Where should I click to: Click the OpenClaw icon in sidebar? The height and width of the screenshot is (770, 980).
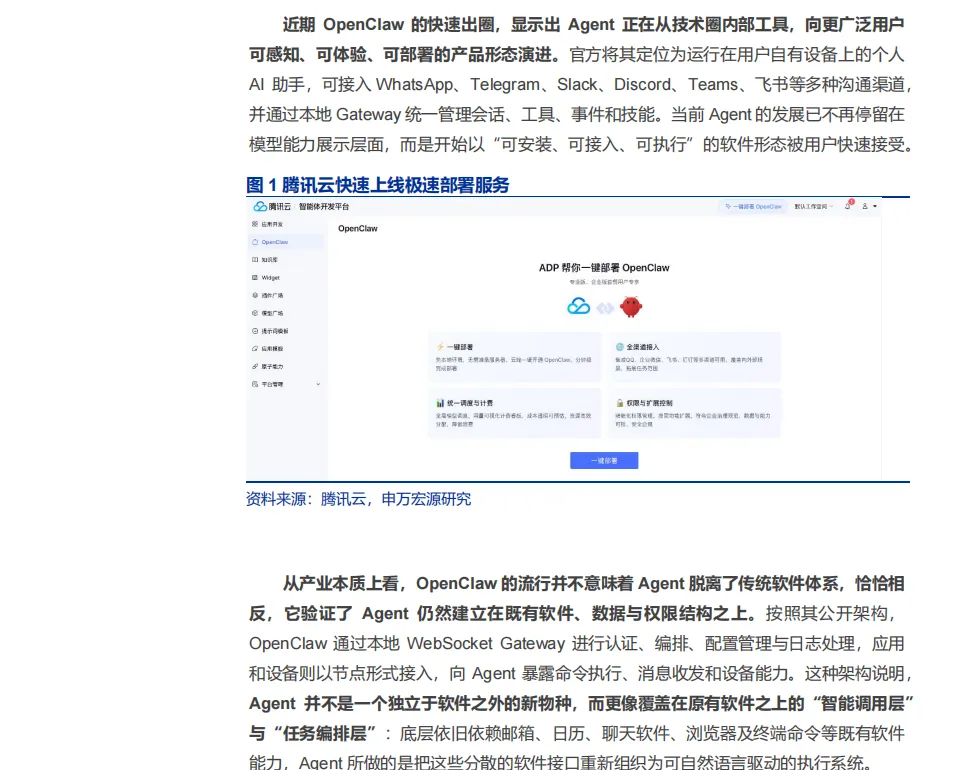[254, 242]
